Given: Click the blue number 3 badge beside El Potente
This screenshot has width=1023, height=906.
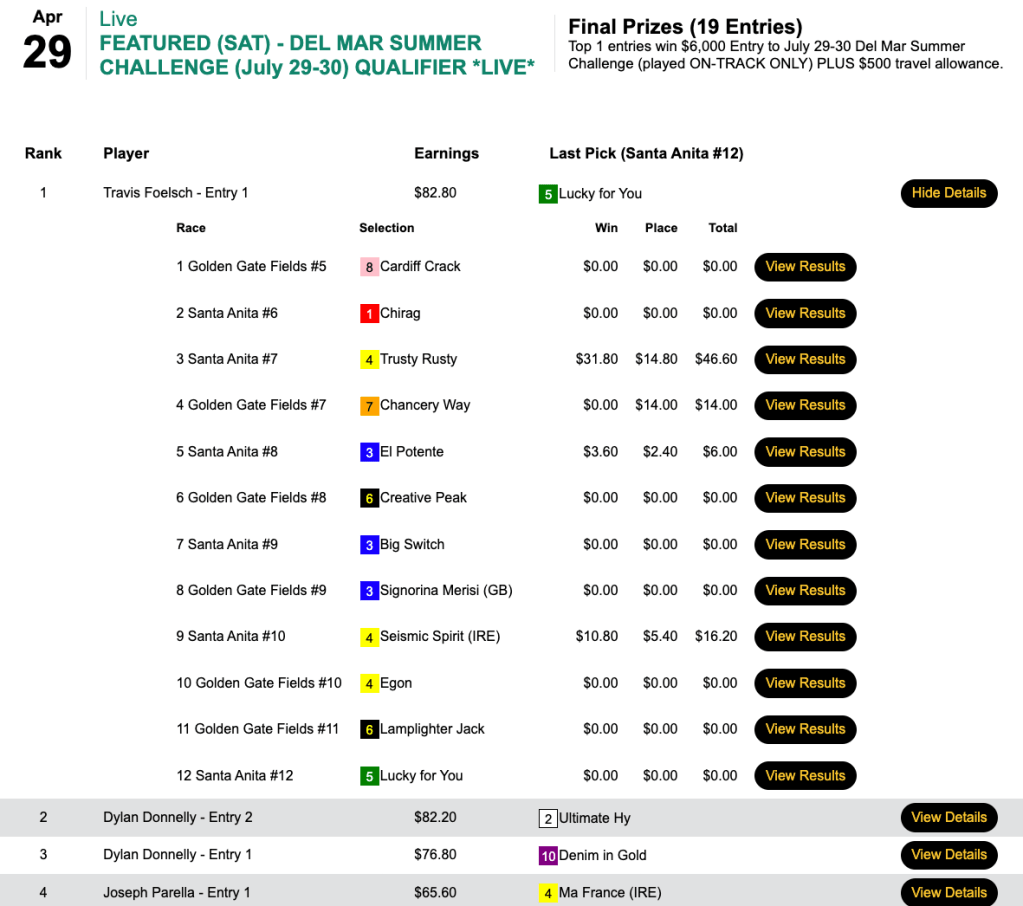Looking at the screenshot, I should pos(369,452).
